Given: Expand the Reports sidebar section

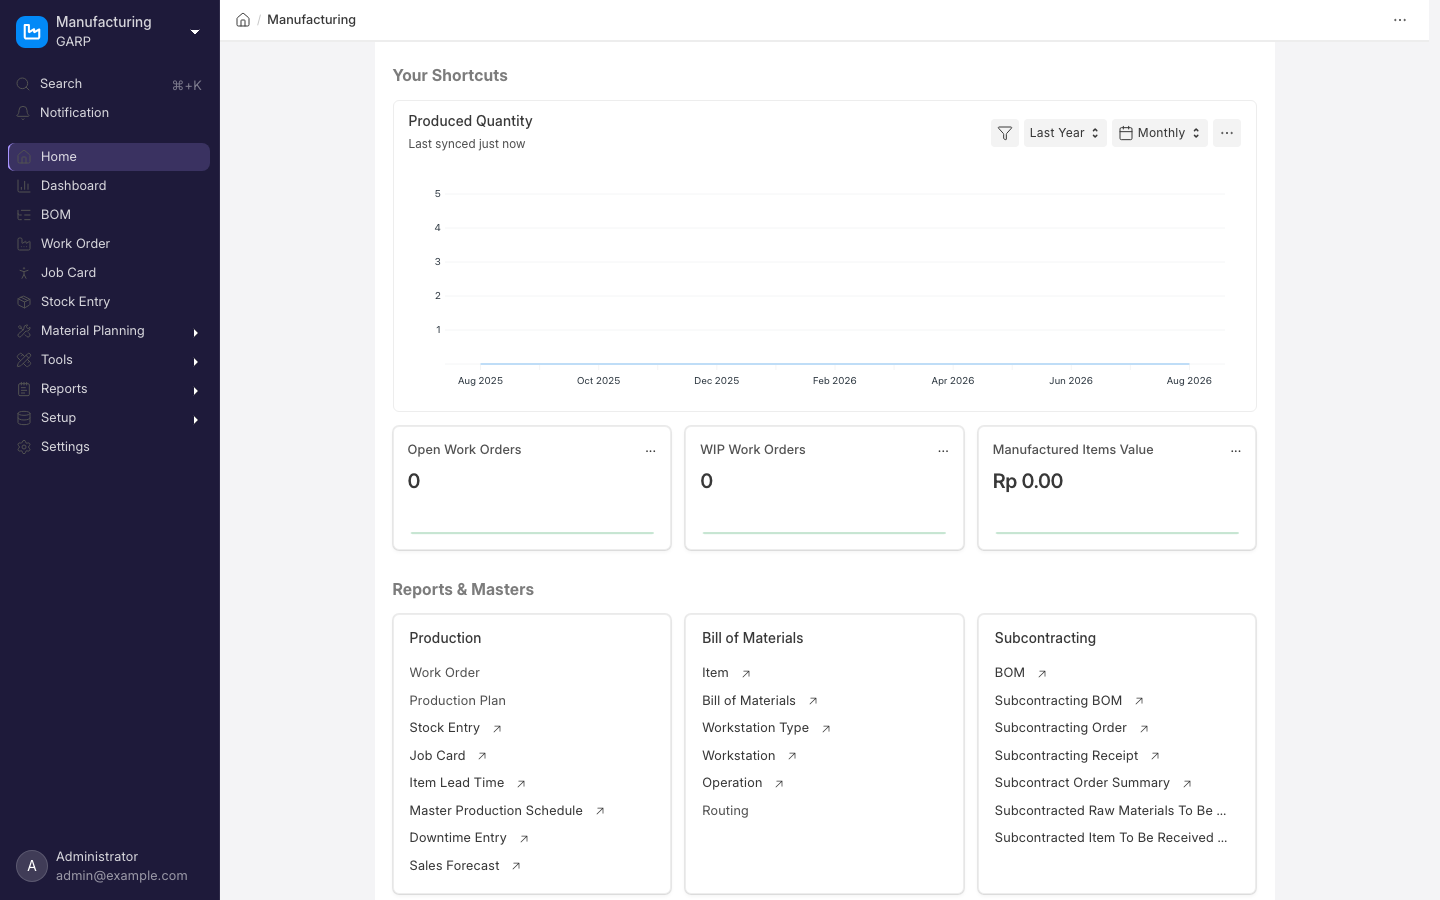Looking at the screenshot, I should click(x=196, y=390).
